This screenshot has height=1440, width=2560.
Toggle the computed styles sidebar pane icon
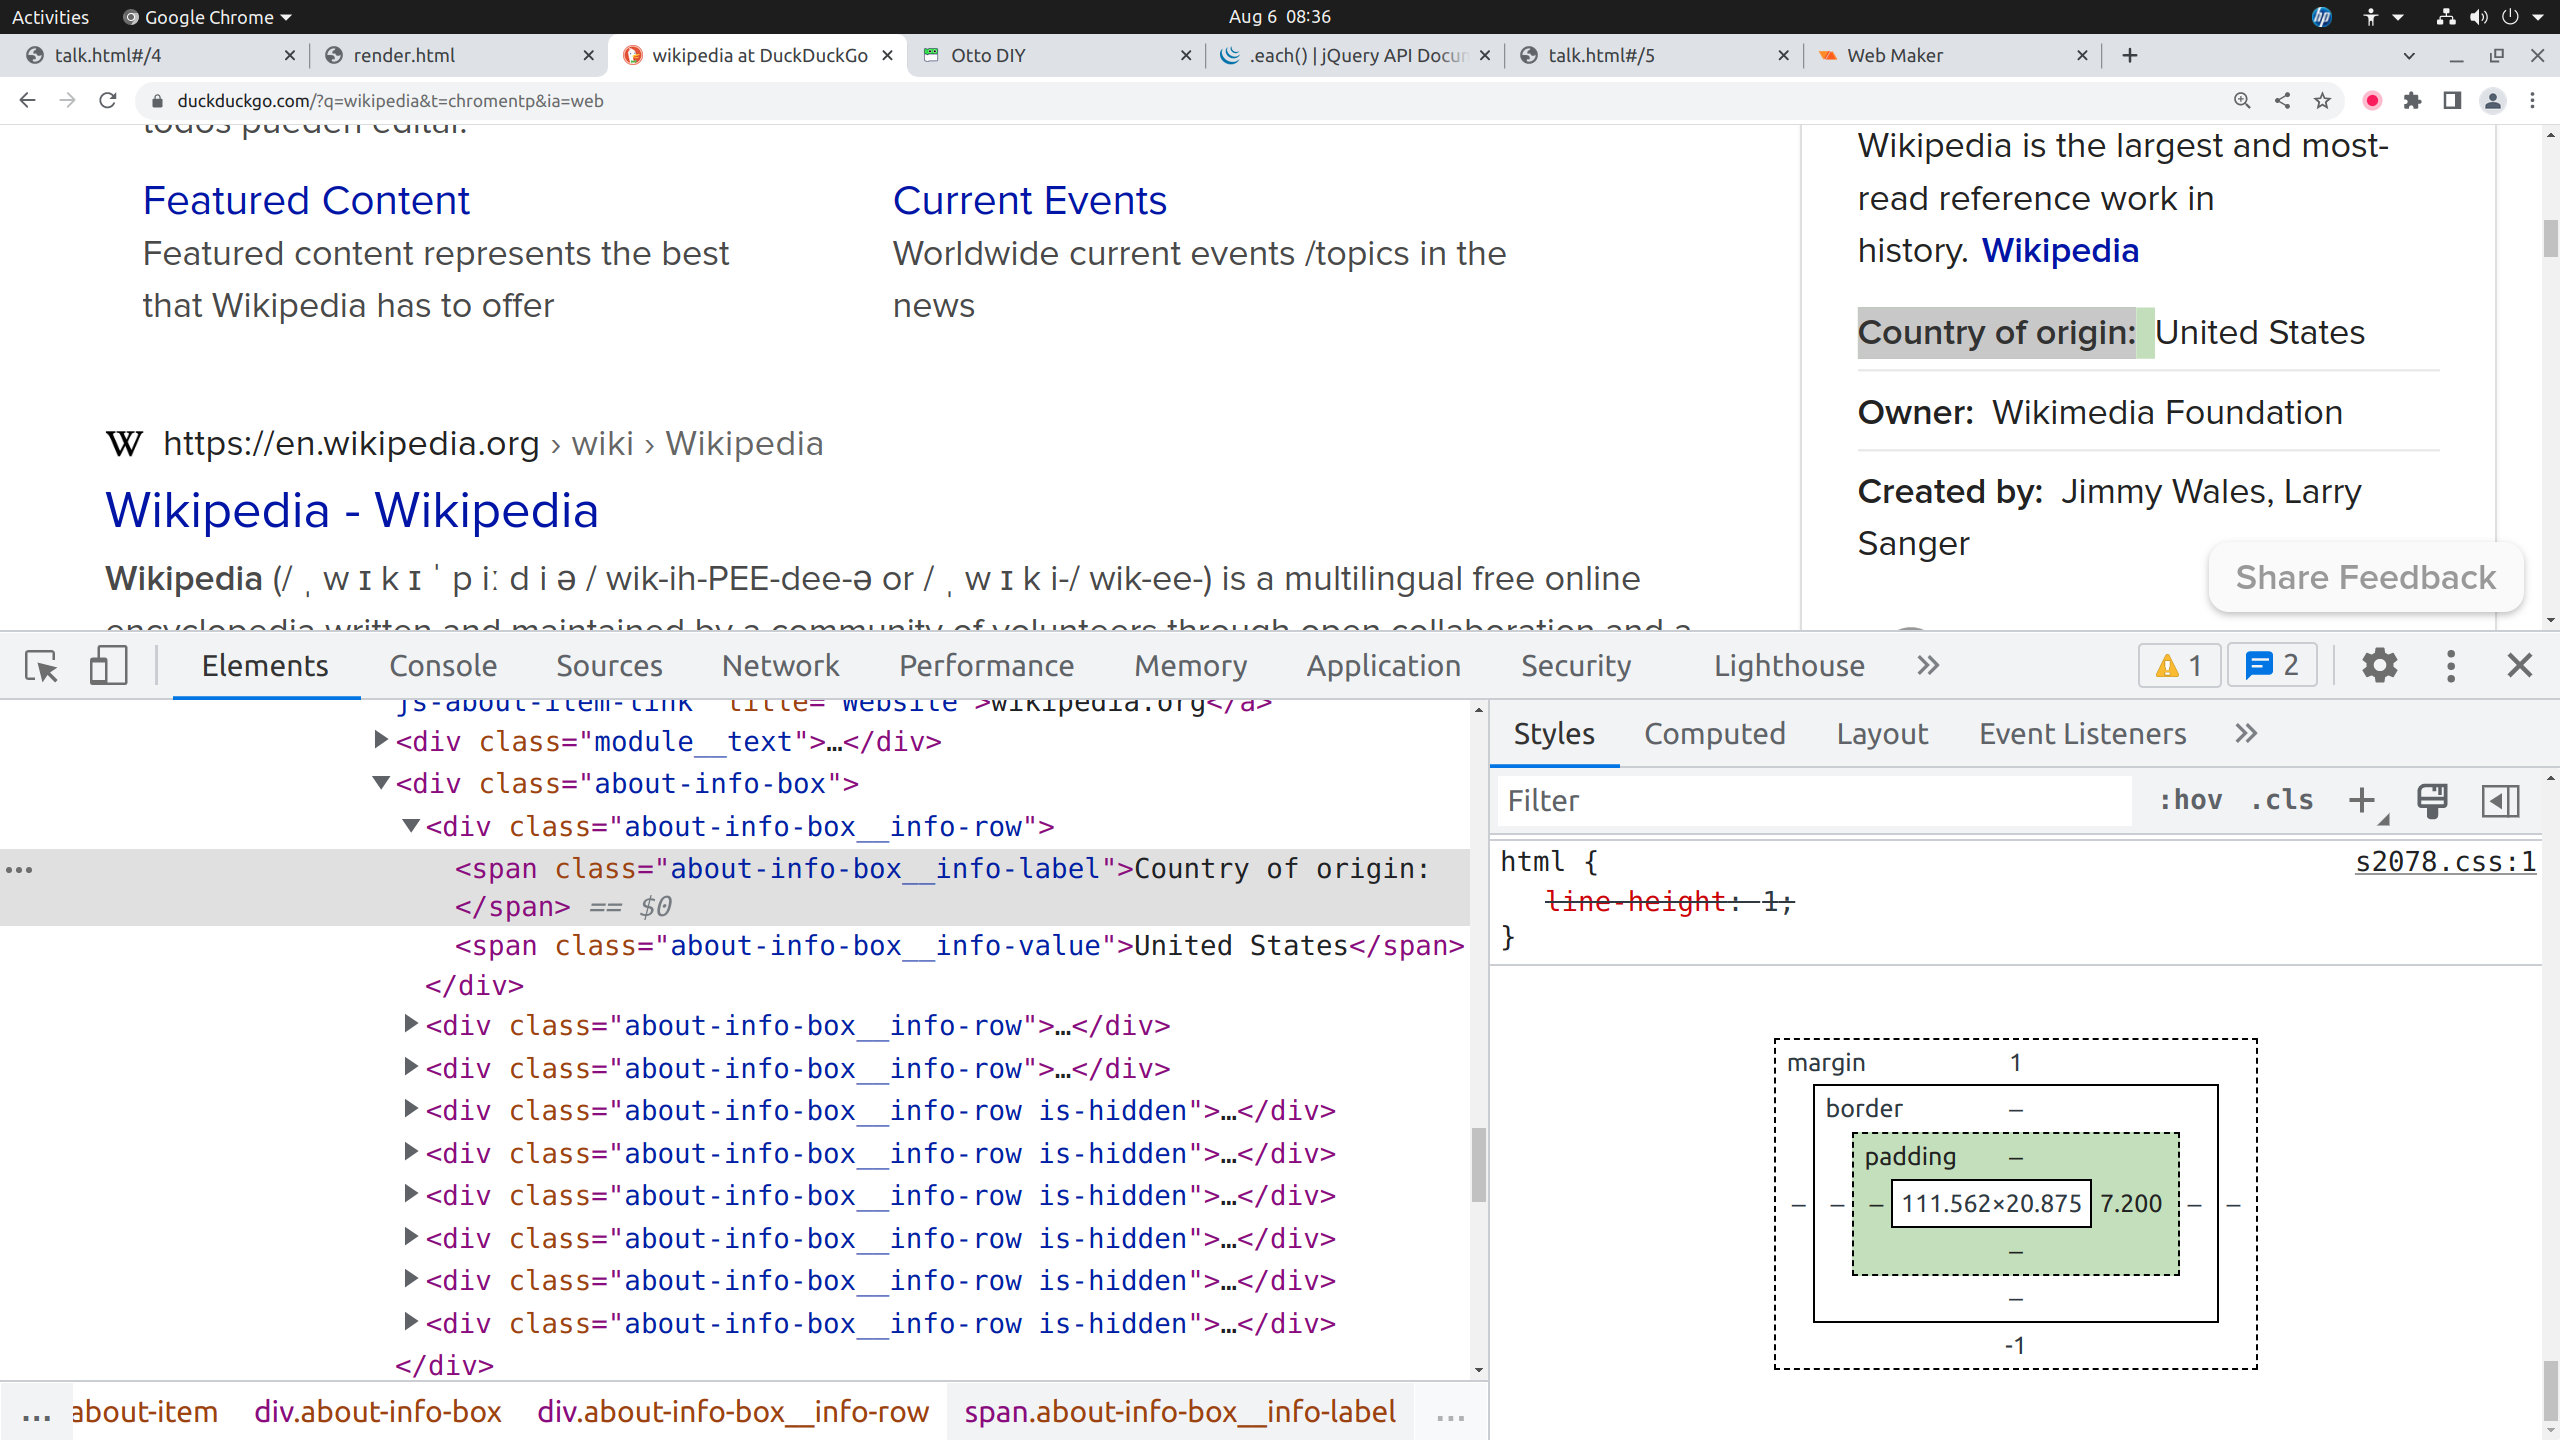tap(2499, 800)
